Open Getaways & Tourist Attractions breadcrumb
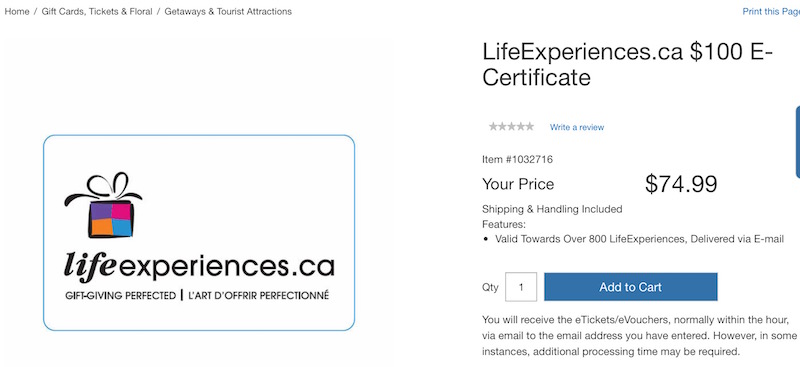Screen dimensions: 800x367 (x=228, y=11)
